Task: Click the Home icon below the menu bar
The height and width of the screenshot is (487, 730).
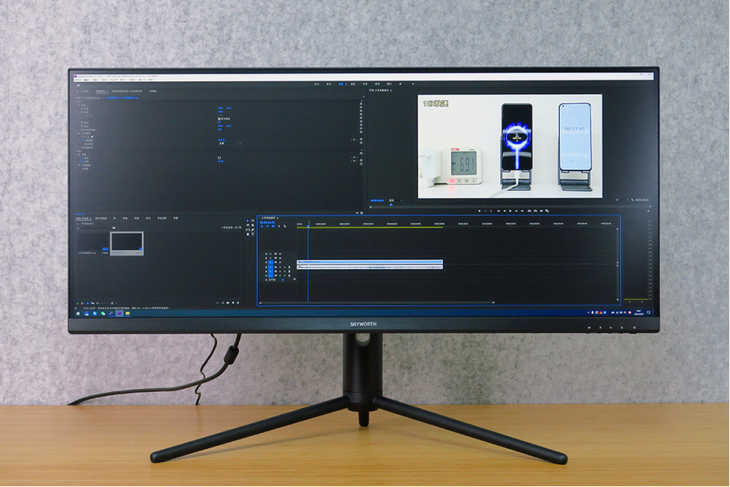Action: click(x=78, y=84)
